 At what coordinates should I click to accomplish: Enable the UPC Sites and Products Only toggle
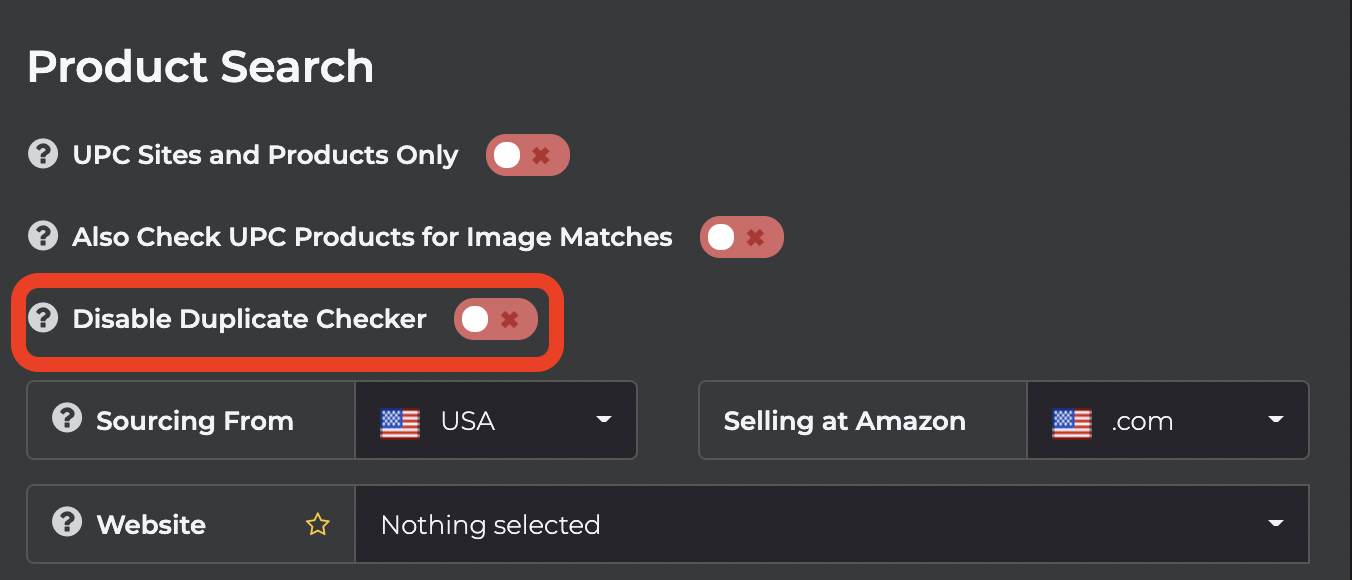pyautogui.click(x=527, y=155)
